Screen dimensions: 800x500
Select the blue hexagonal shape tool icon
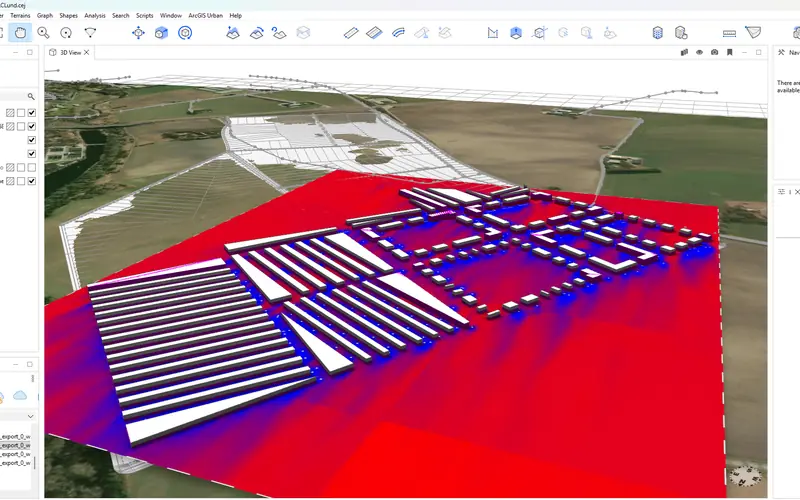tap(516, 33)
